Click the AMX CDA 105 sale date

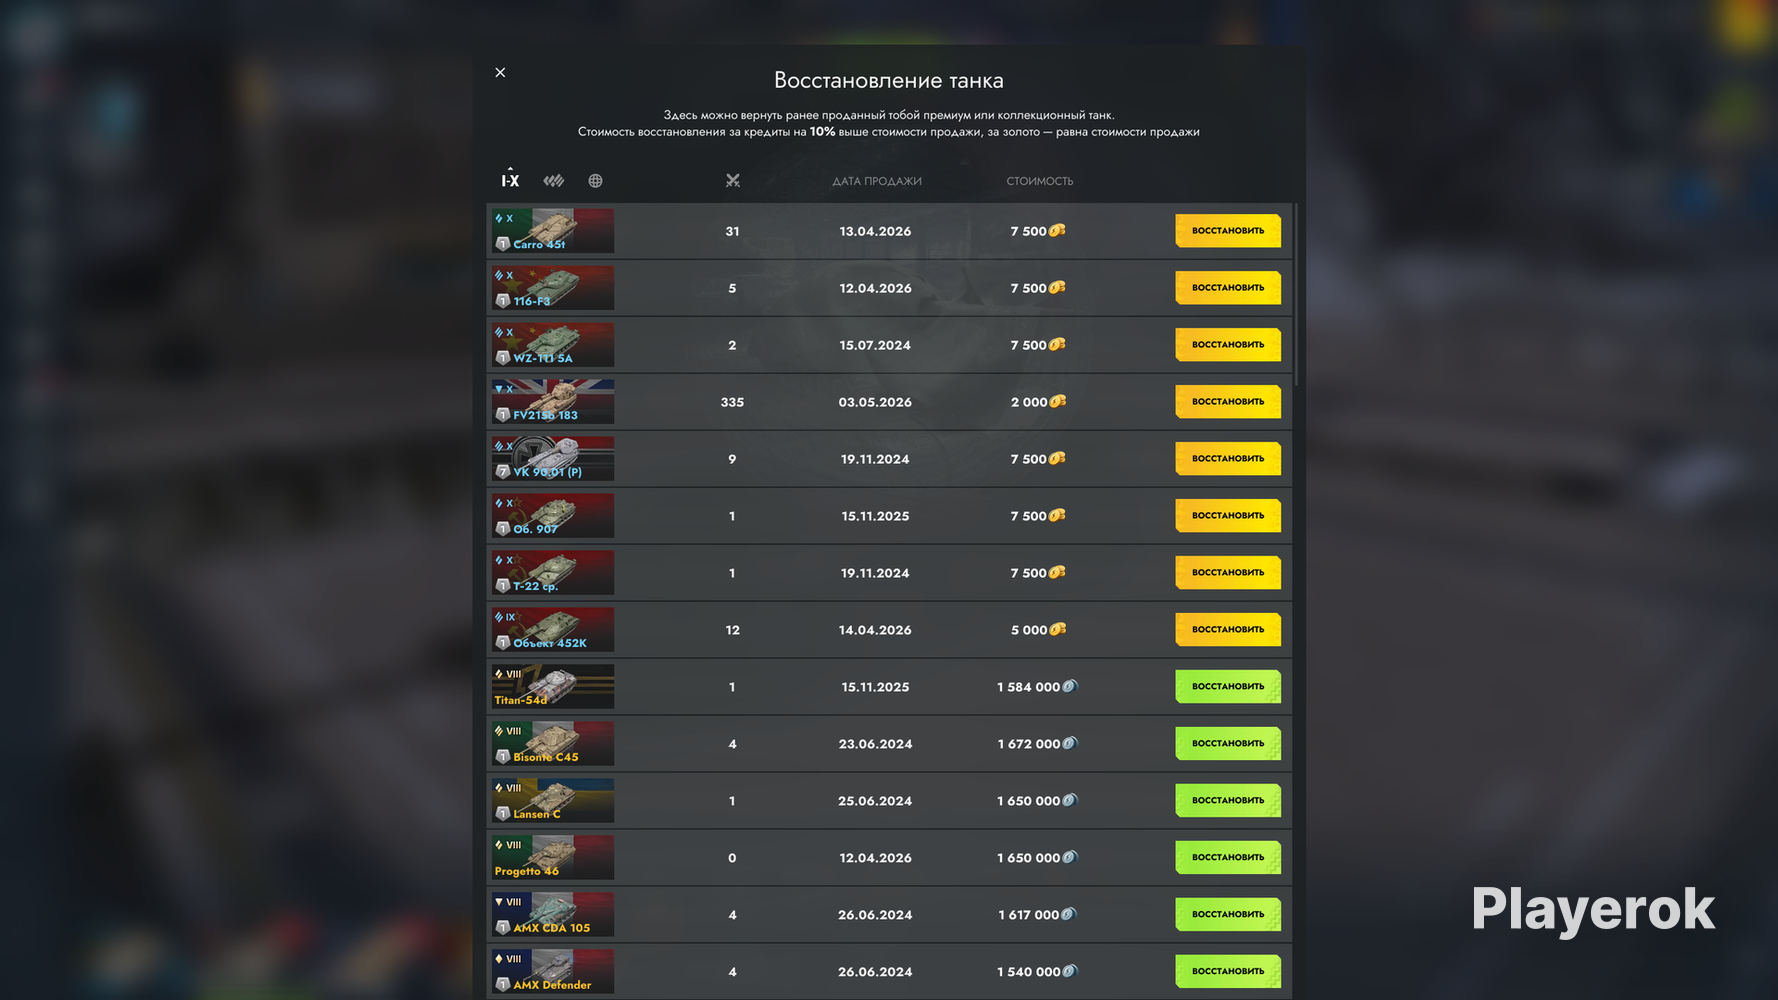pos(875,915)
